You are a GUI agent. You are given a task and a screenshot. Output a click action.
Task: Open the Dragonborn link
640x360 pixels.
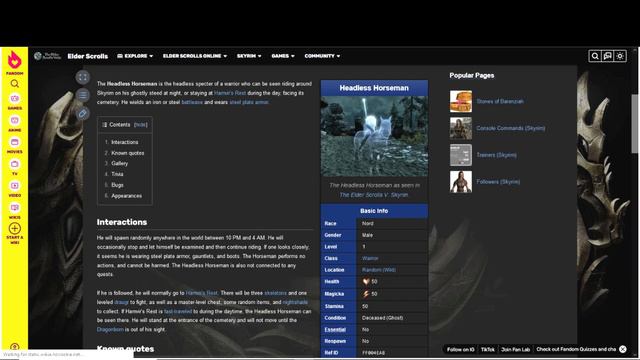click(x=110, y=329)
